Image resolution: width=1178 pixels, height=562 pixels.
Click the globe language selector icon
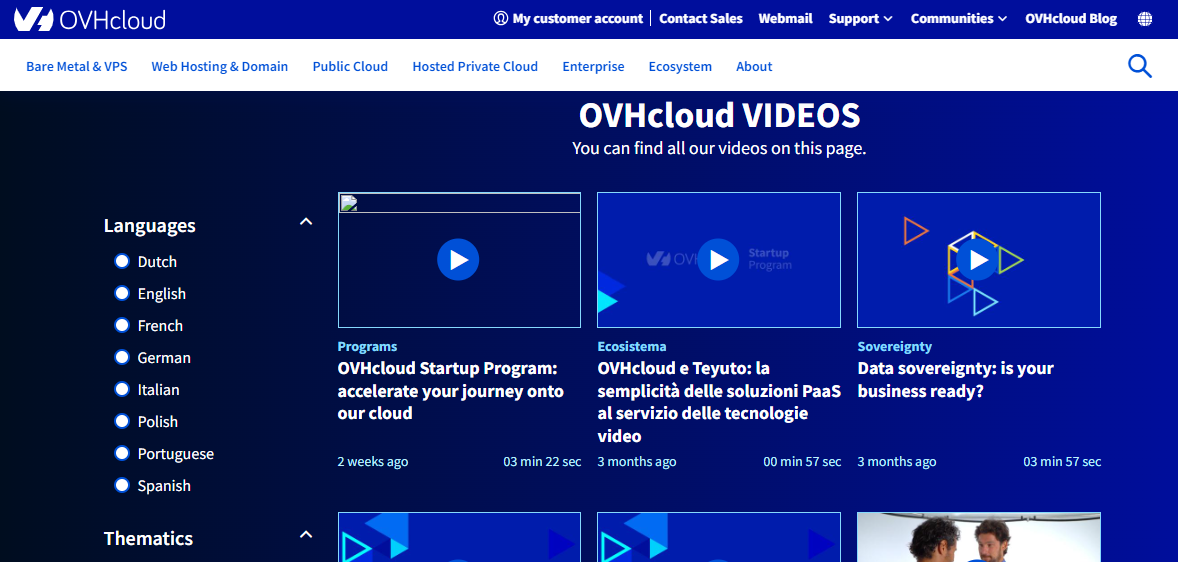[x=1145, y=19]
